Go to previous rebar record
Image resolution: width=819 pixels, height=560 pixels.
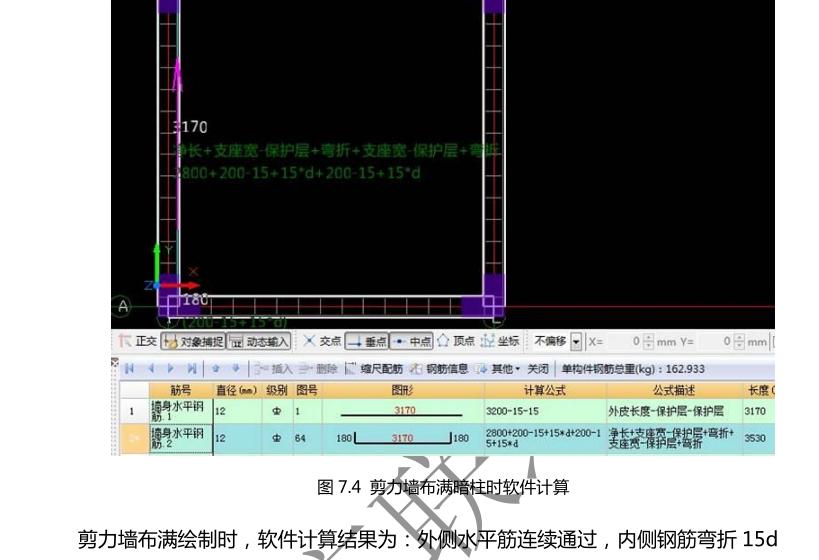point(151,369)
